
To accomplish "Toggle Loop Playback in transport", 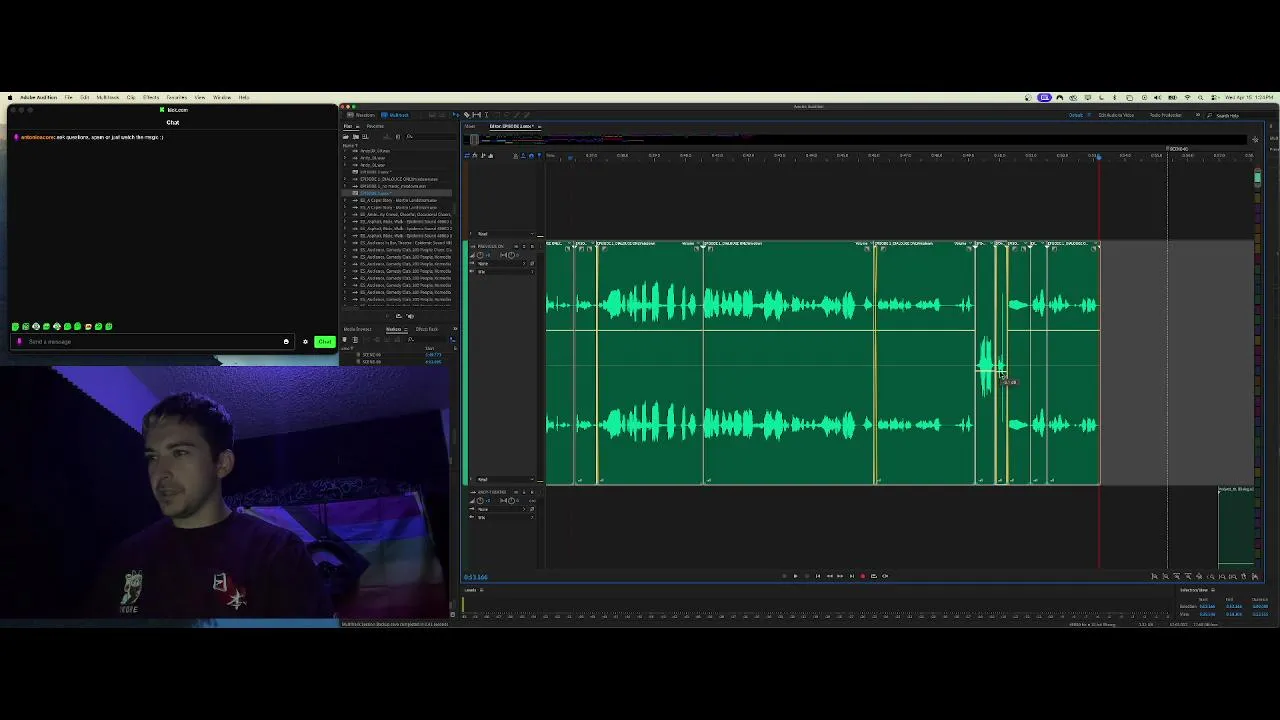I will point(873,576).
